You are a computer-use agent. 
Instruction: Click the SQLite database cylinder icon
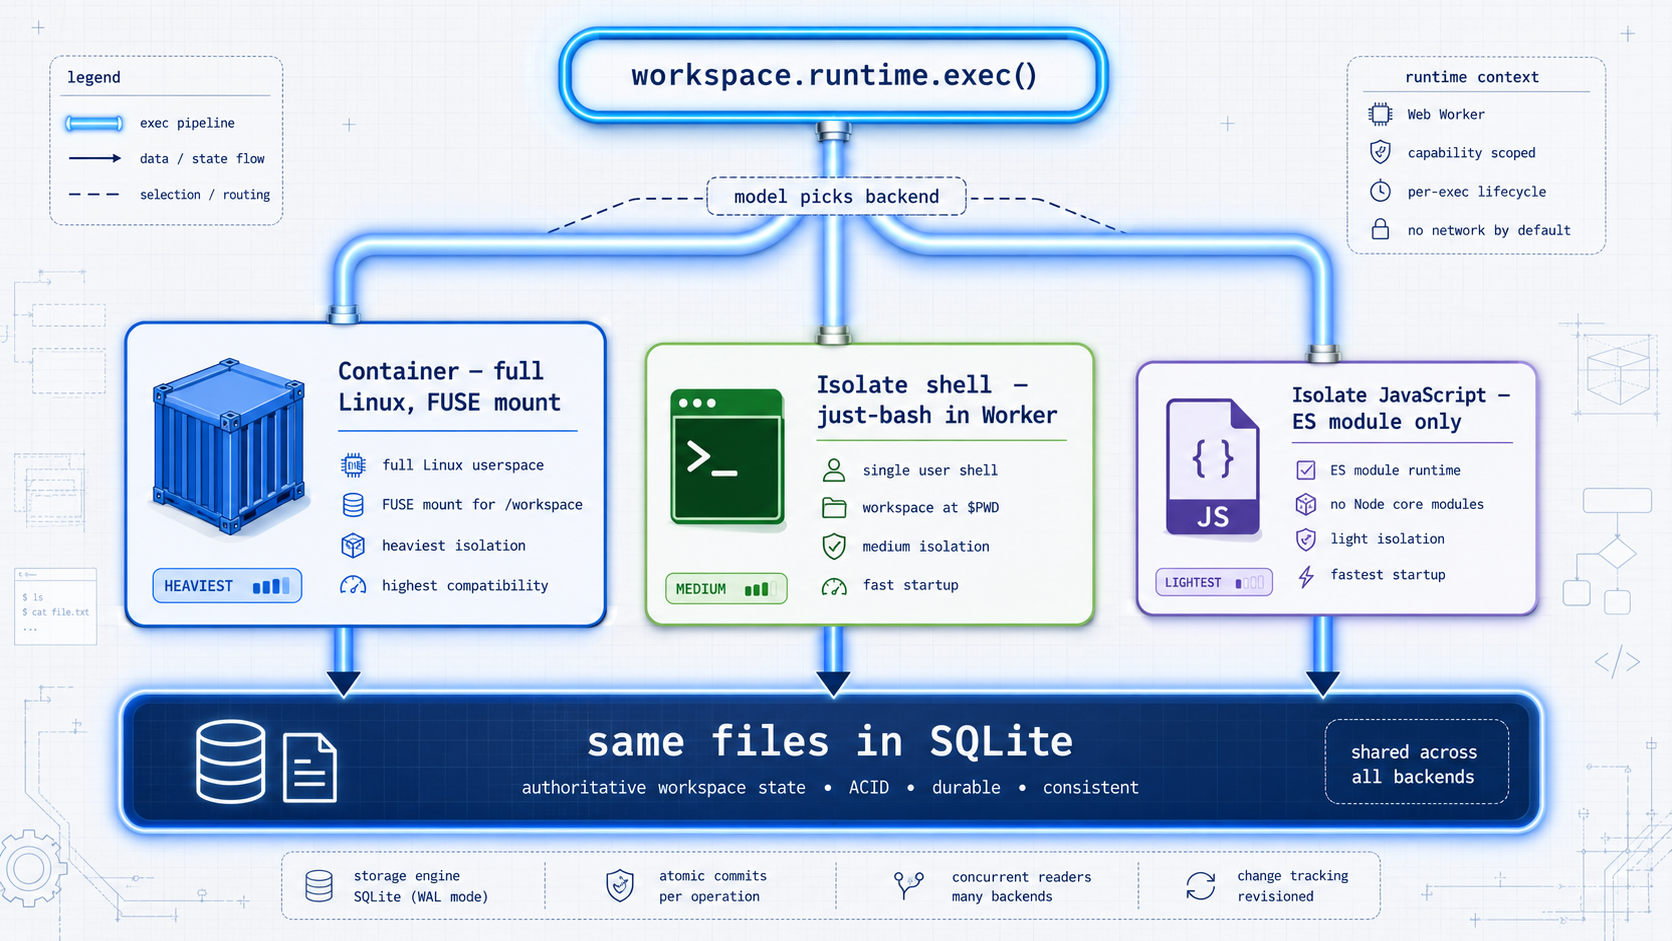pyautogui.click(x=231, y=761)
